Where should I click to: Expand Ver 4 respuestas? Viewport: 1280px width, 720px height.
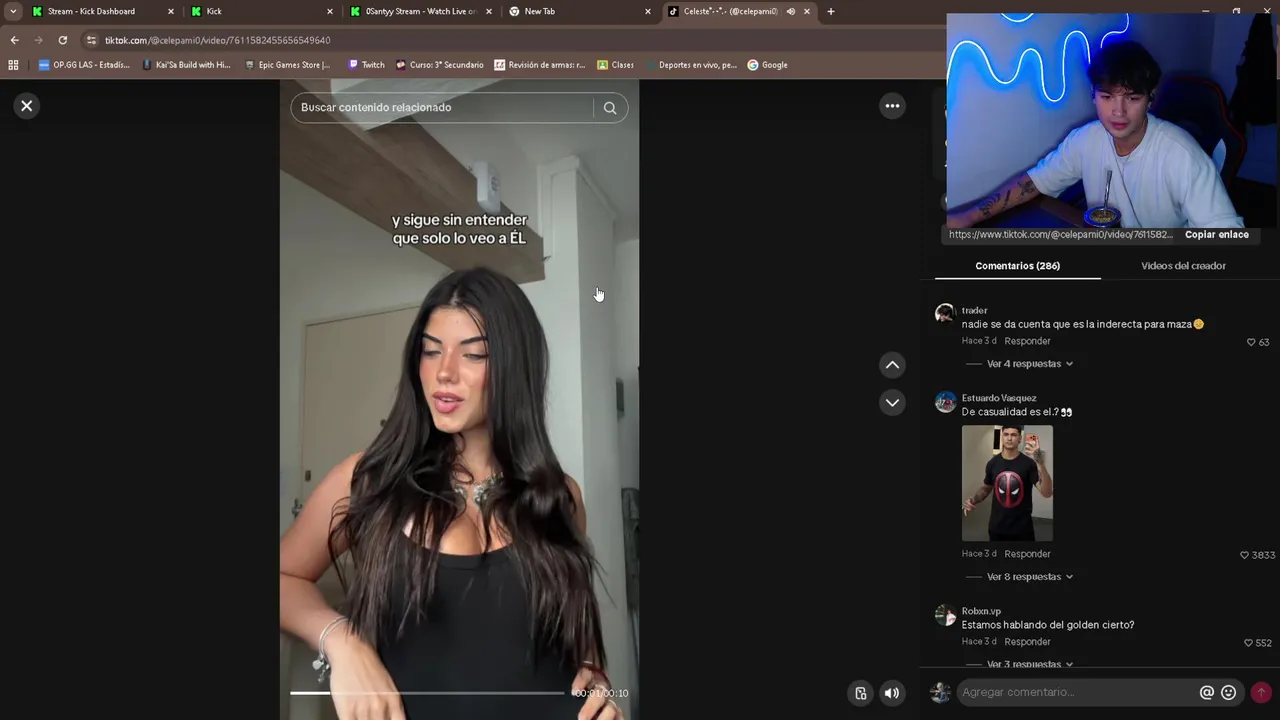(x=1030, y=364)
